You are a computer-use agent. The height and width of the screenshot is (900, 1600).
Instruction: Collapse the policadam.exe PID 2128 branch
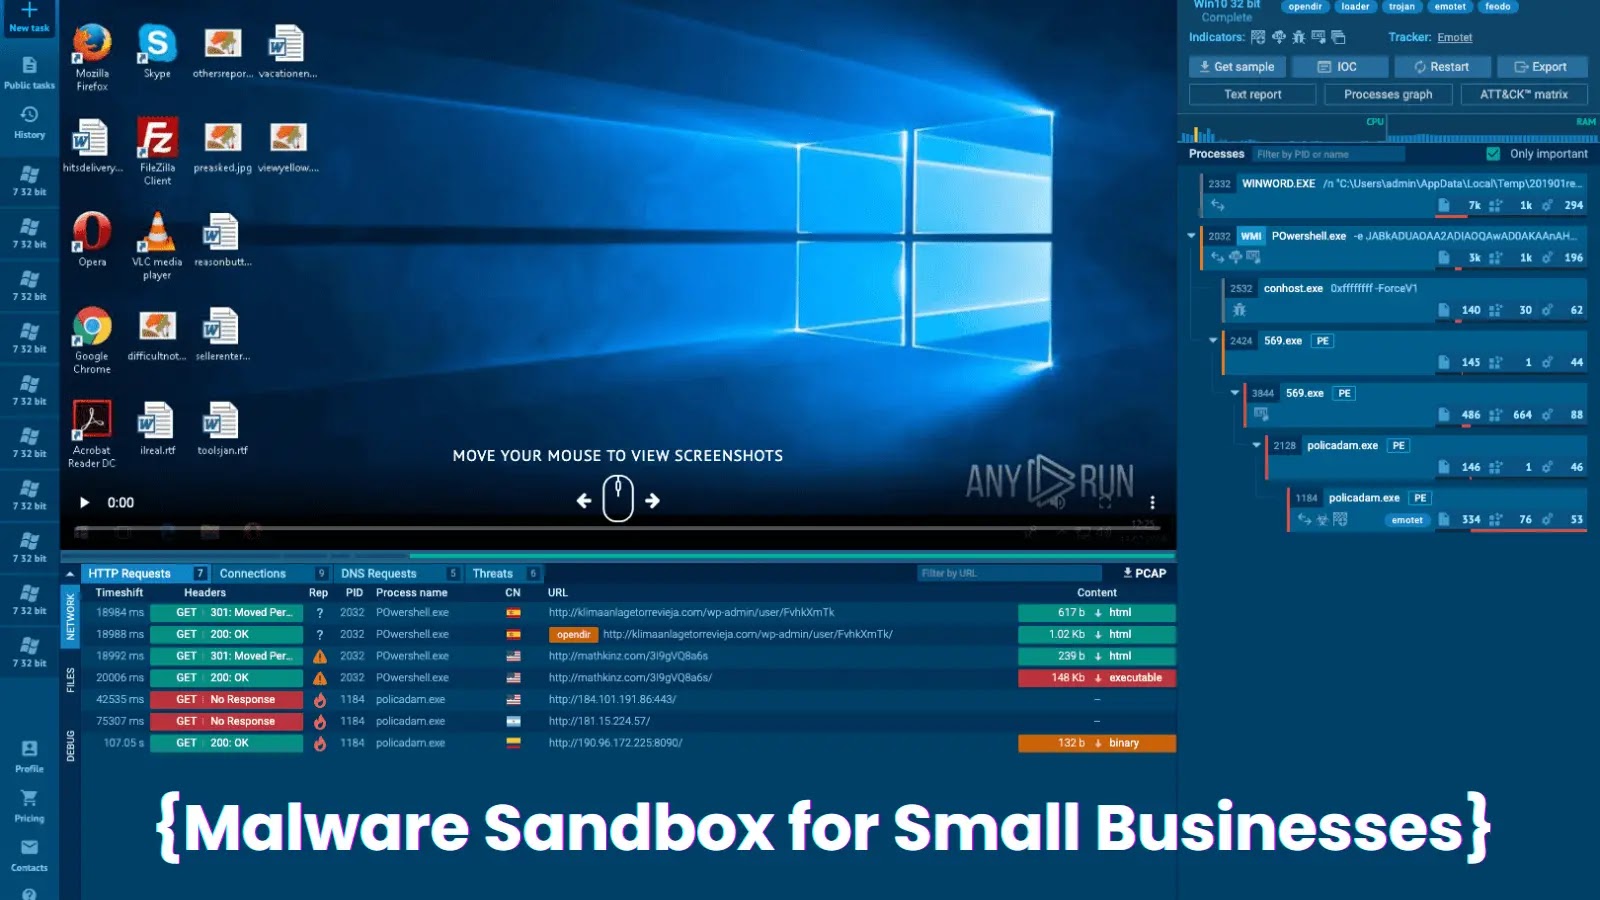click(1258, 444)
